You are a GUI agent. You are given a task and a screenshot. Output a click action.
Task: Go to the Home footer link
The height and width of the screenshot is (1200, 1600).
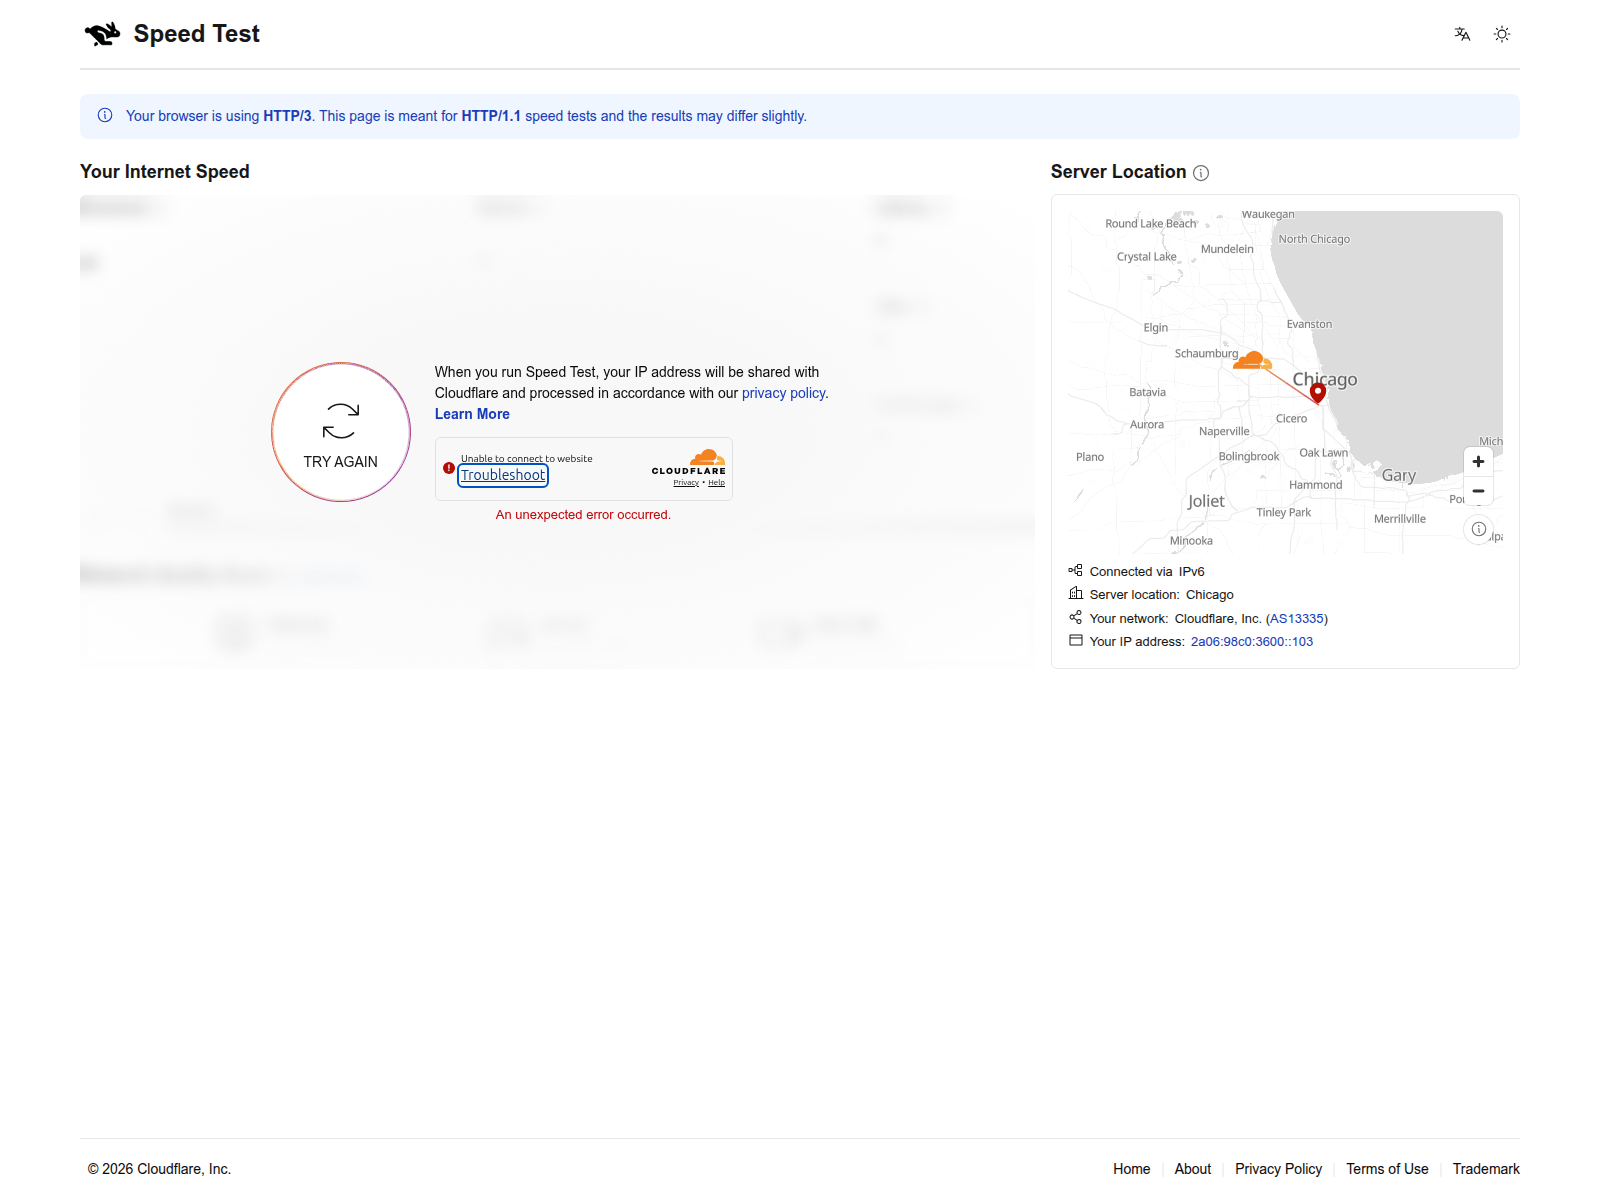click(1132, 1169)
